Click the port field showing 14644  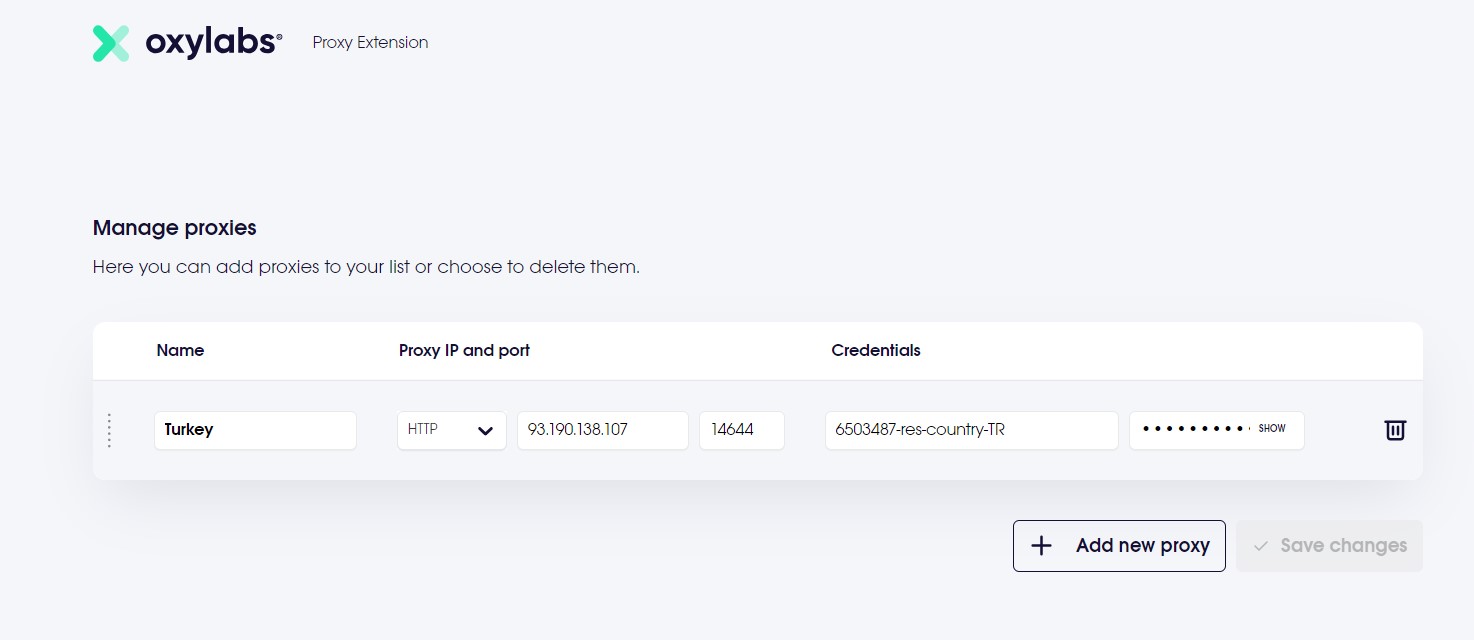click(741, 430)
